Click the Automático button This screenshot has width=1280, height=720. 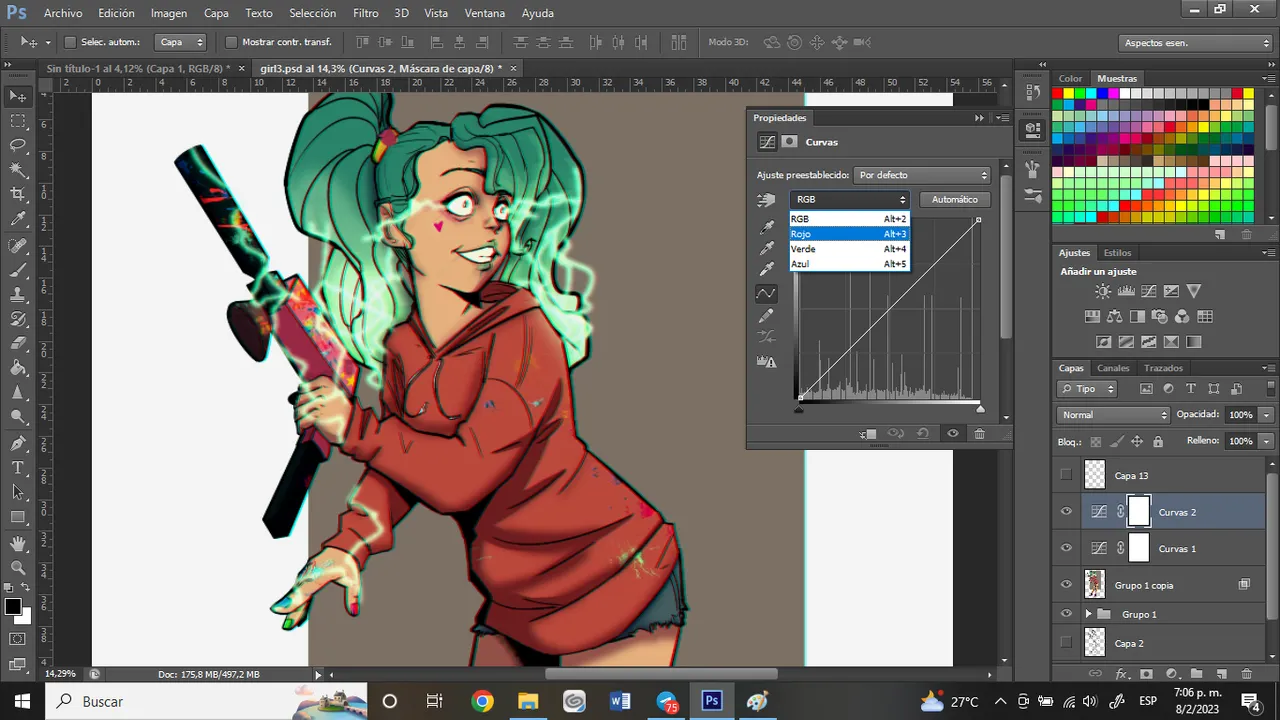955,200
